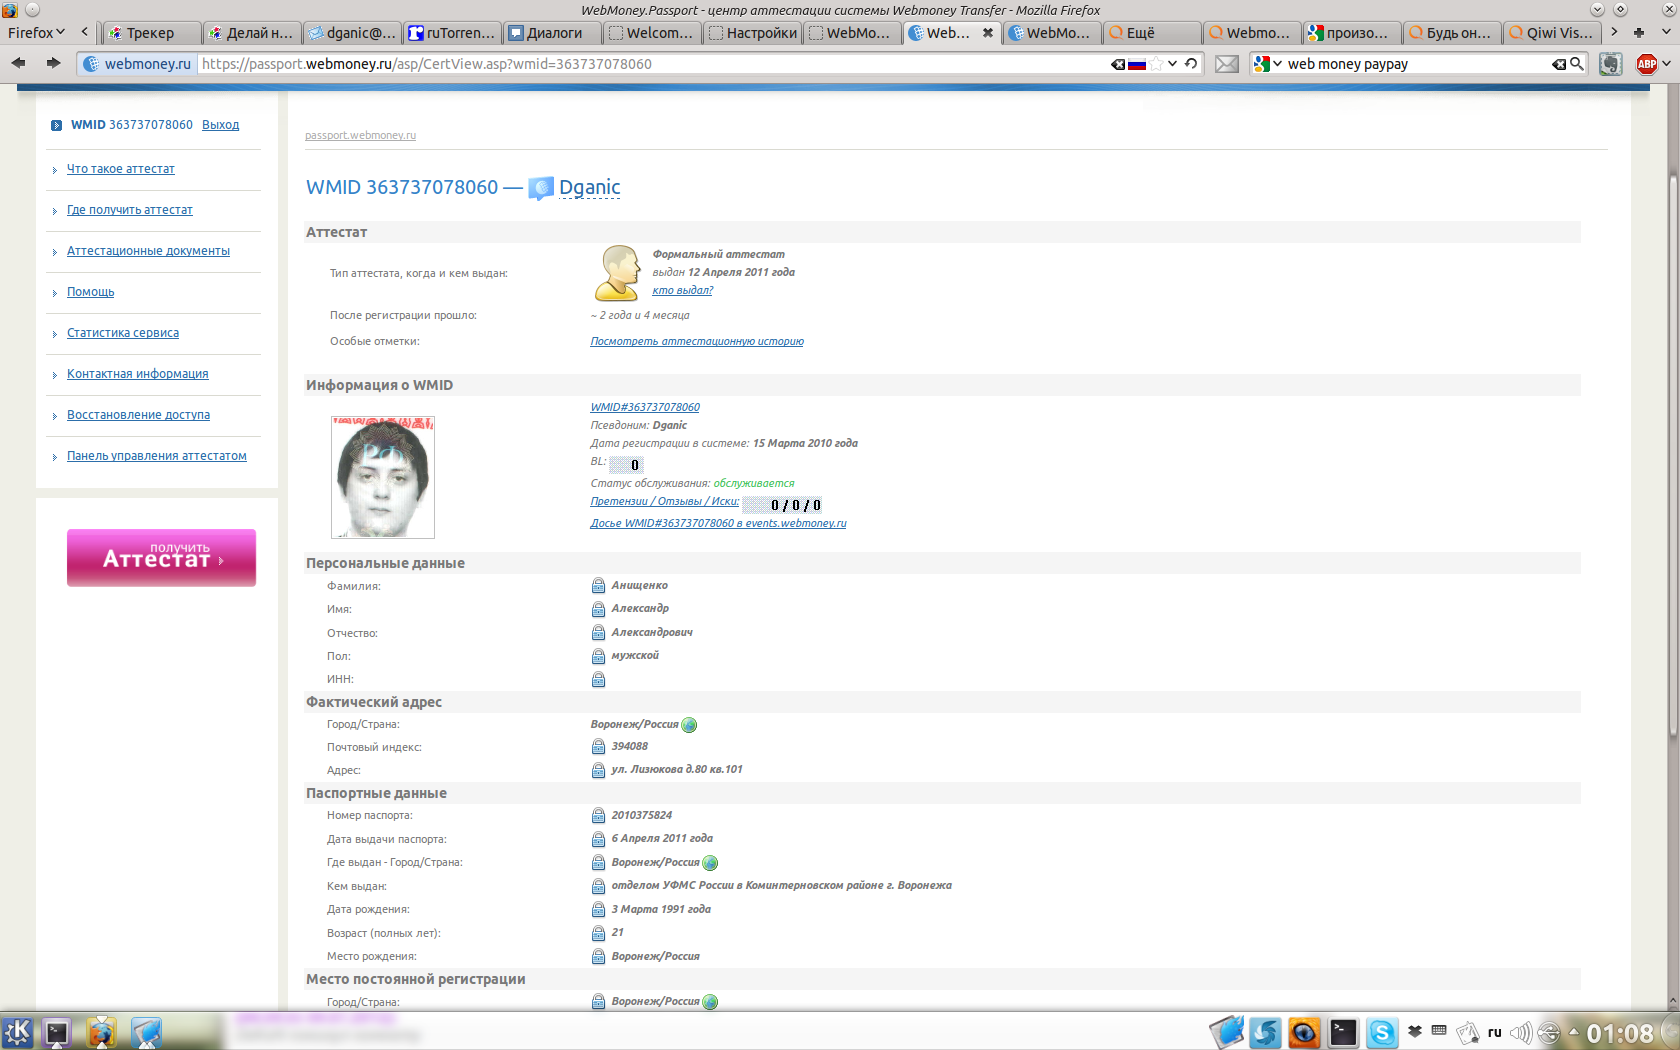Switch to the Qiwi Vis... tab
Screen dimensions: 1680x1050
1552,33
